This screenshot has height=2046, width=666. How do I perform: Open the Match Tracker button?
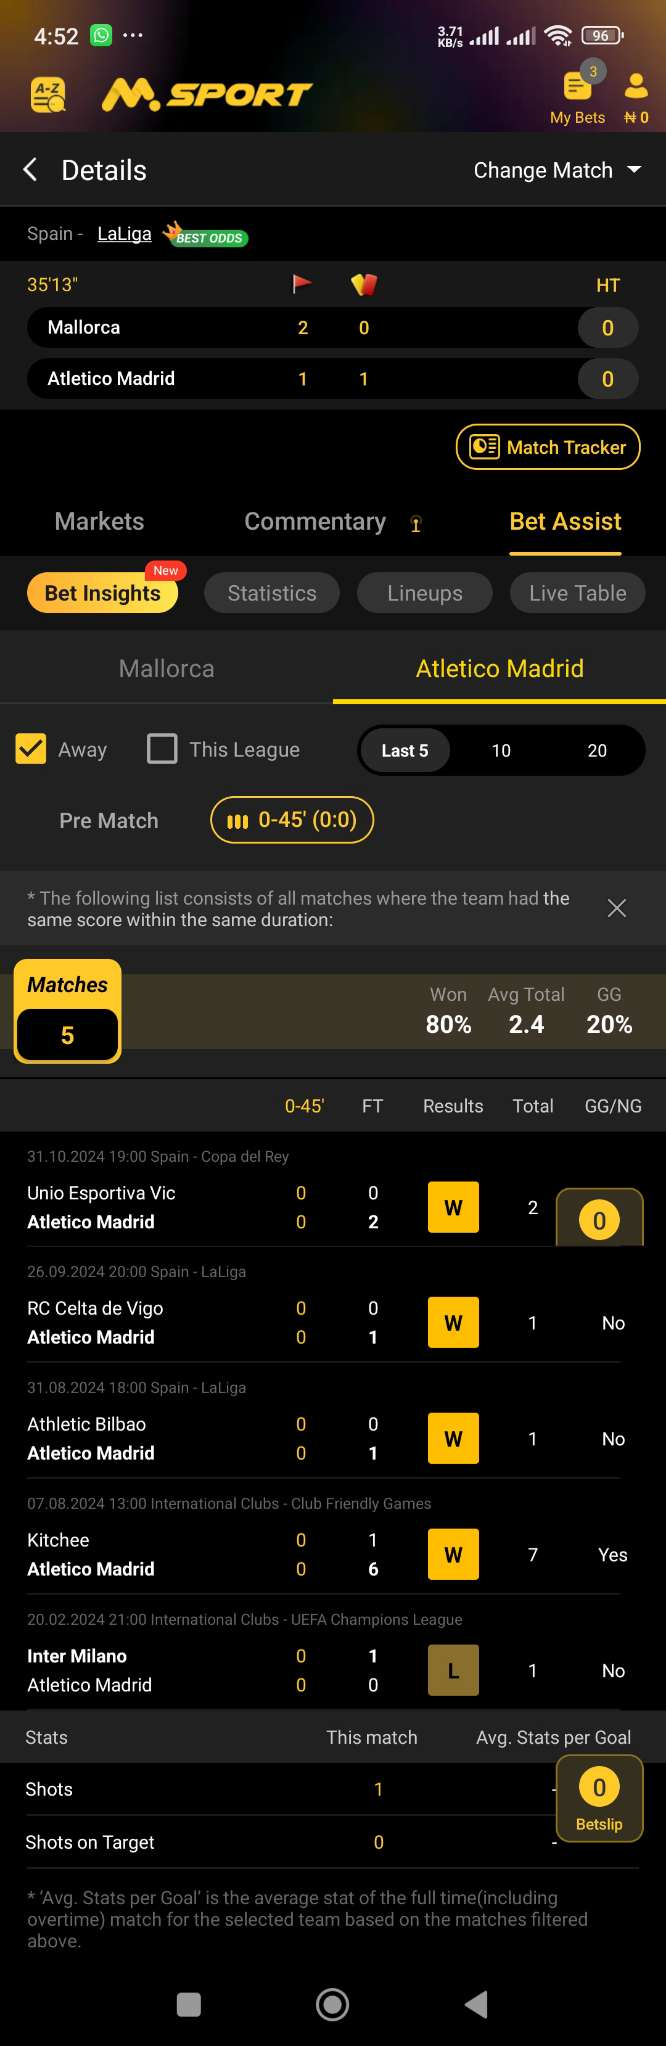(548, 447)
